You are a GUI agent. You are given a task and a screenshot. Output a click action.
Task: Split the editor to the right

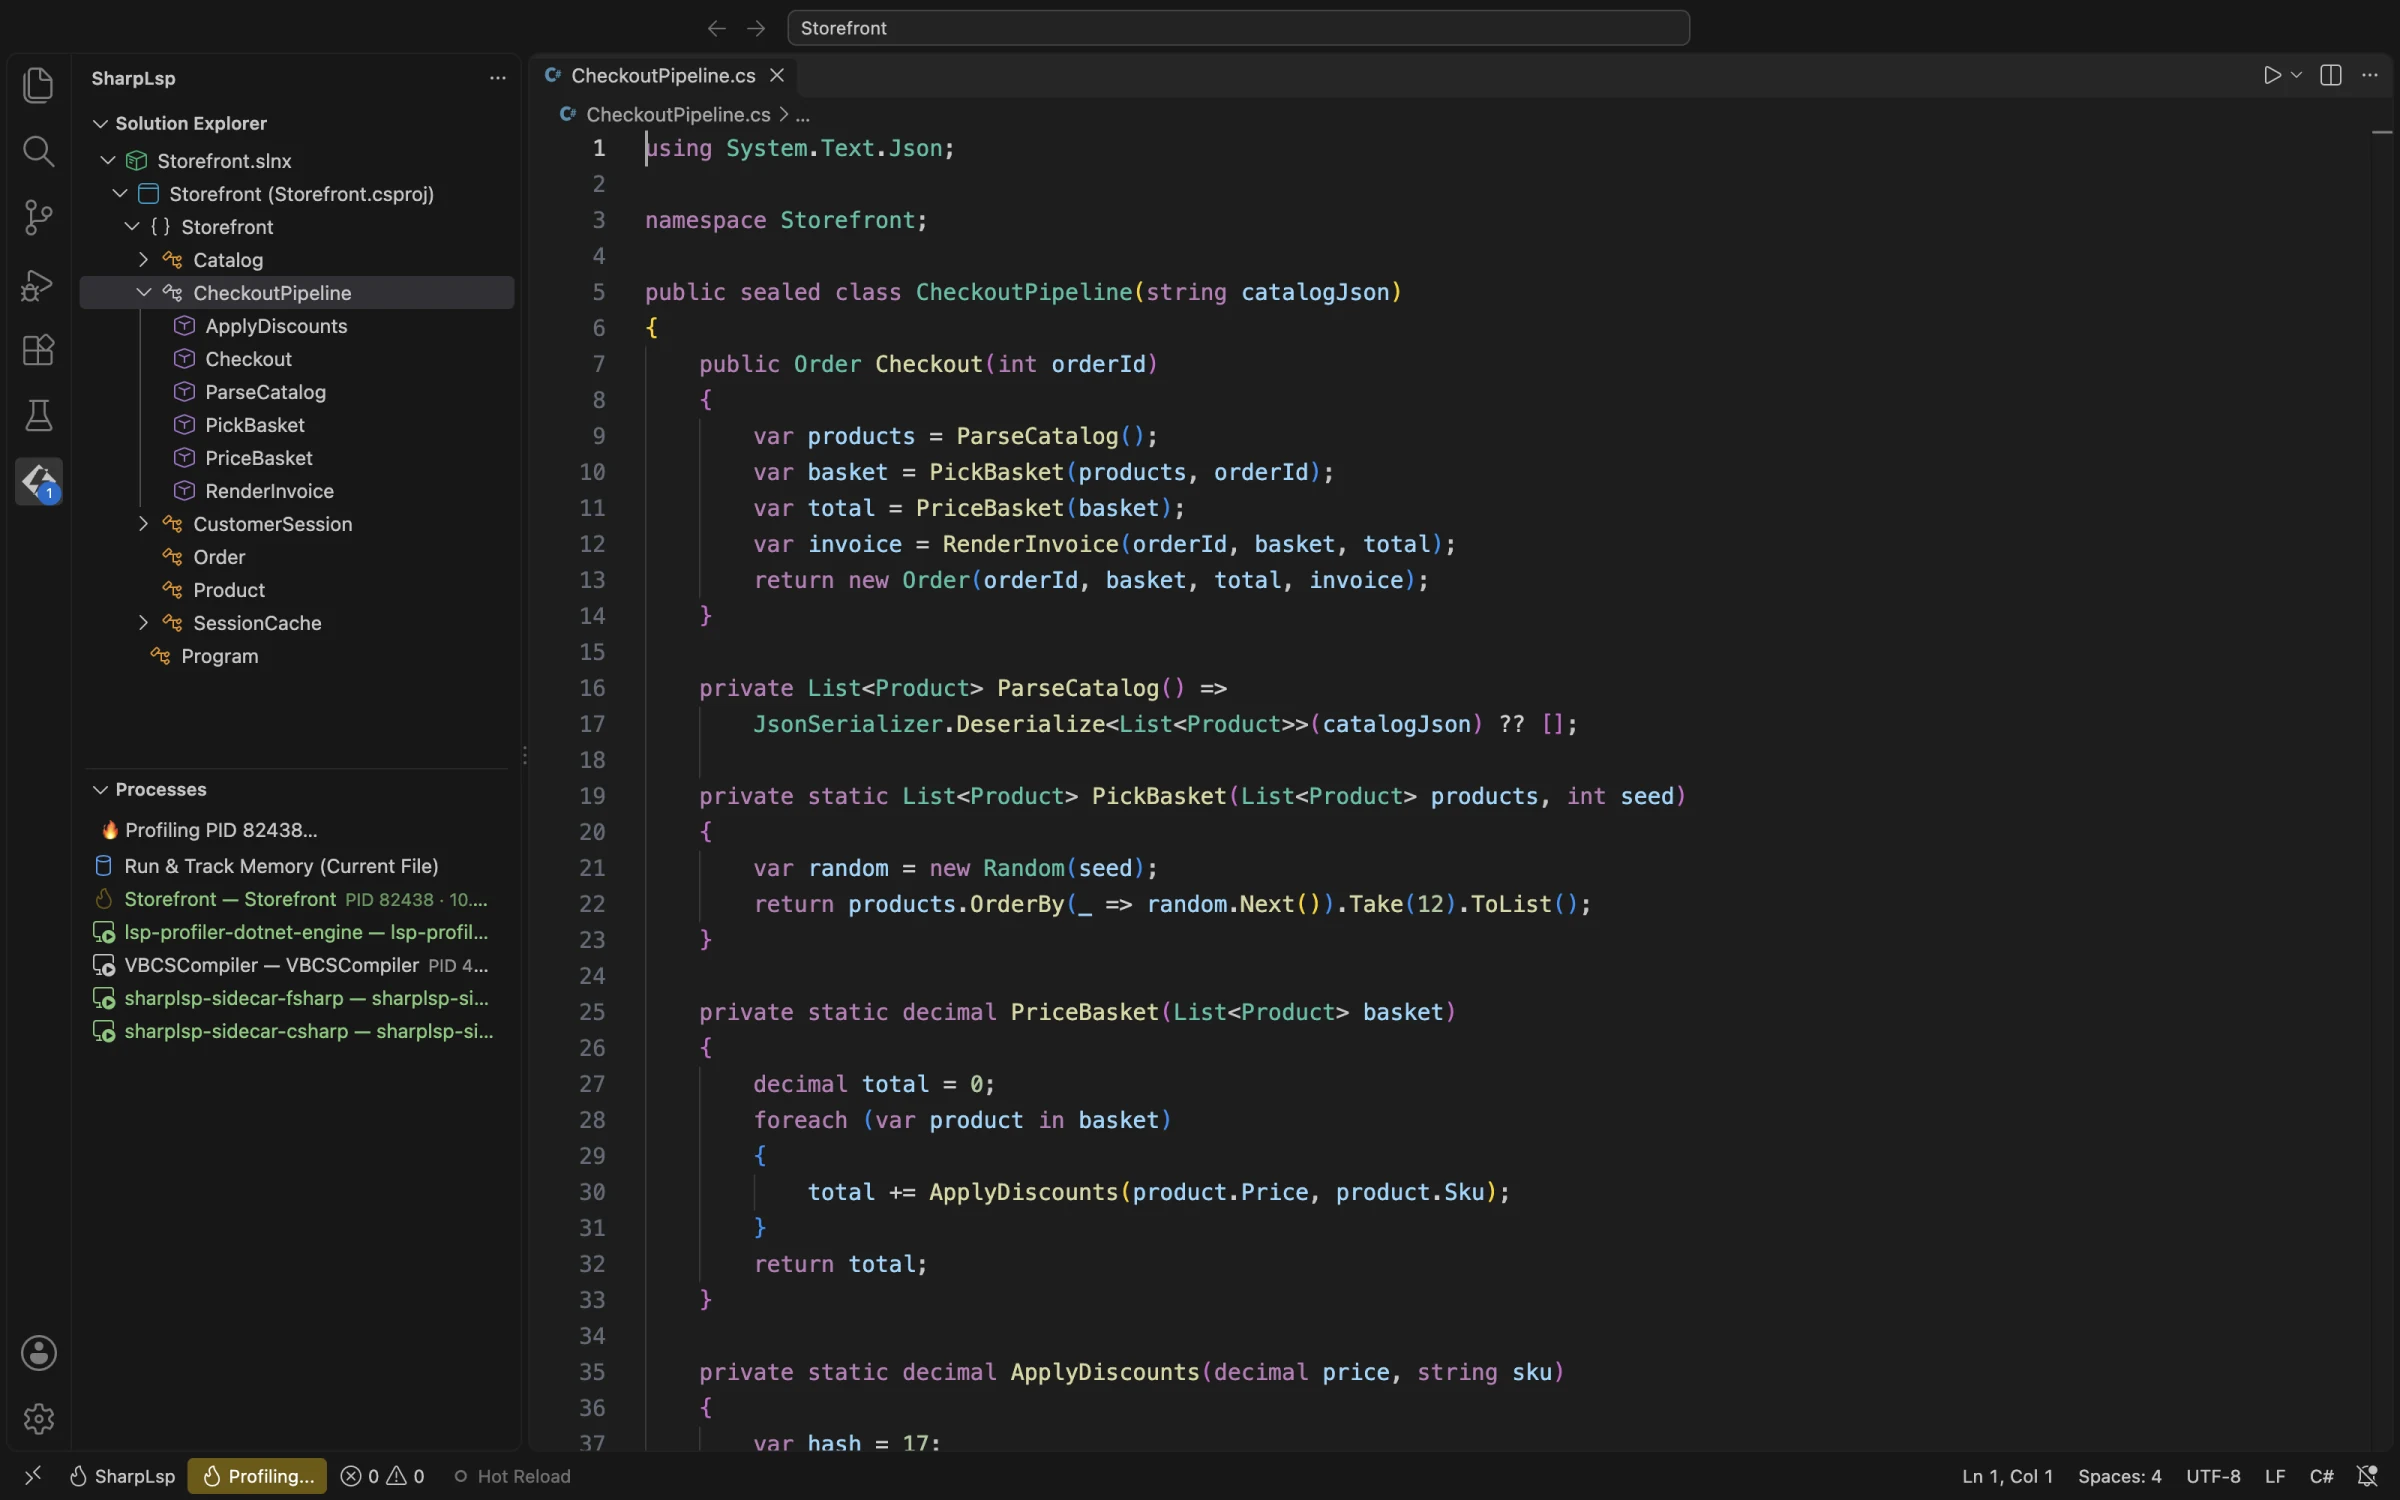tap(2331, 76)
